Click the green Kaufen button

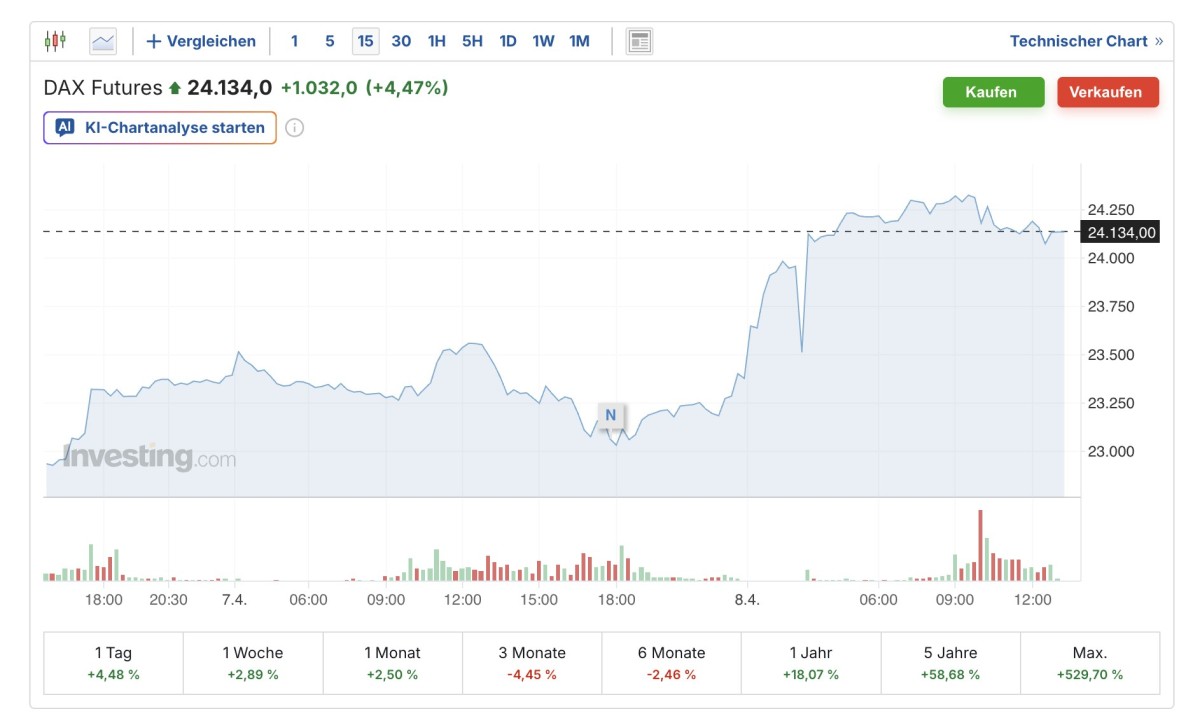tap(993, 92)
